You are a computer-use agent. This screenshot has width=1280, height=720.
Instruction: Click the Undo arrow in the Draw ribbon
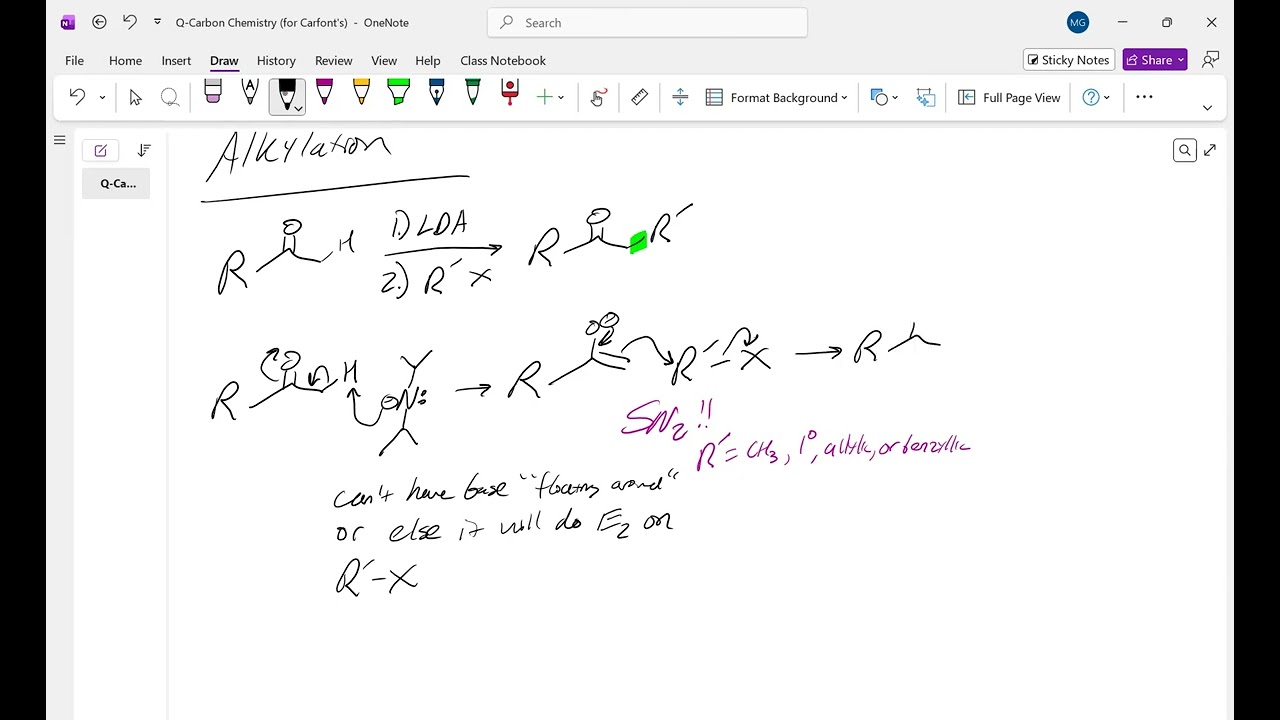[x=77, y=97]
